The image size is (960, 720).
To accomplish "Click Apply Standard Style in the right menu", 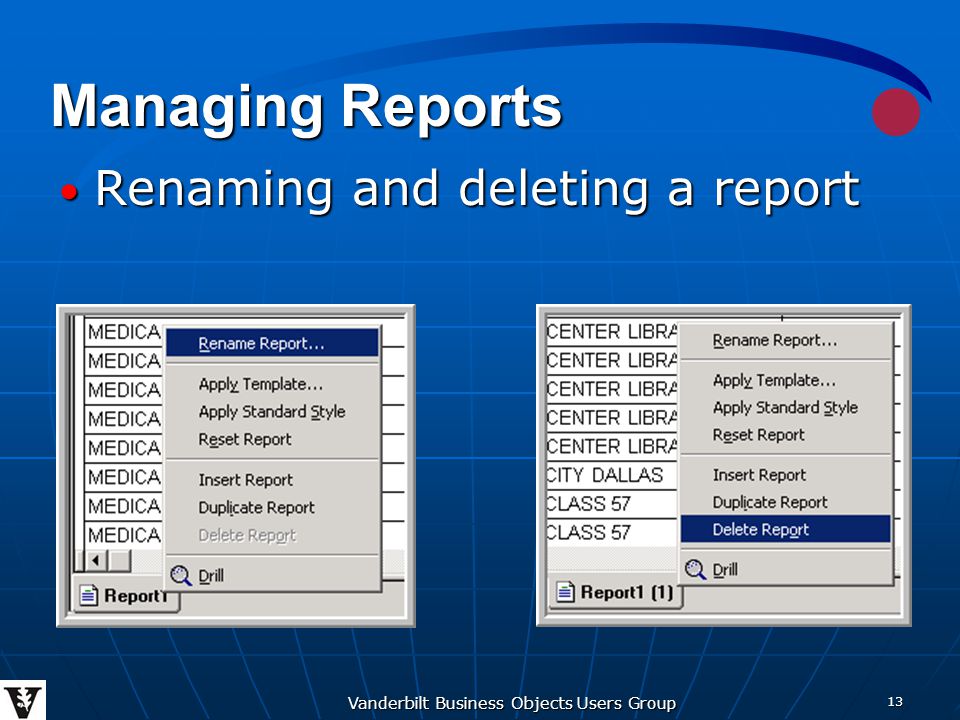I will pos(785,408).
